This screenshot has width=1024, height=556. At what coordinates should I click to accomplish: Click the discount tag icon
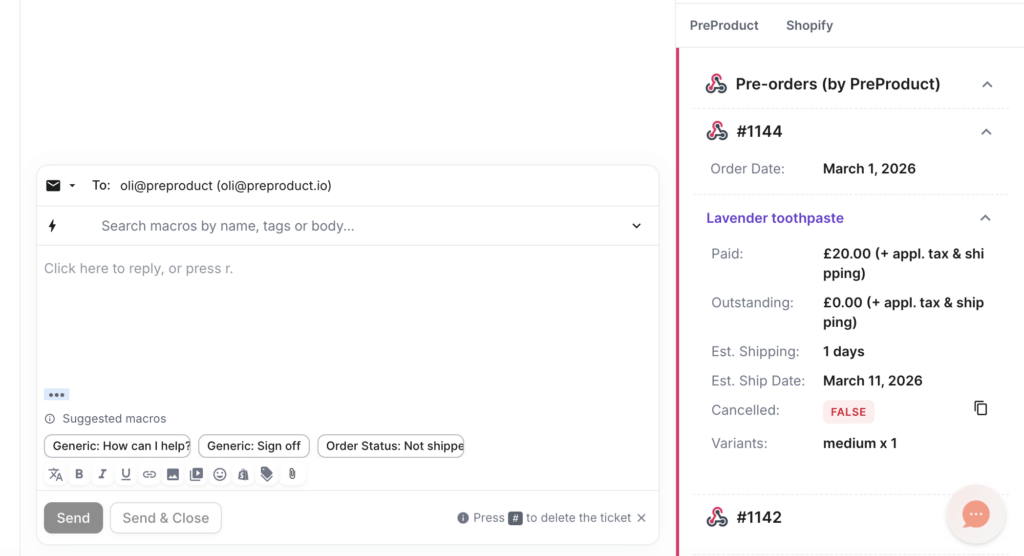[267, 474]
